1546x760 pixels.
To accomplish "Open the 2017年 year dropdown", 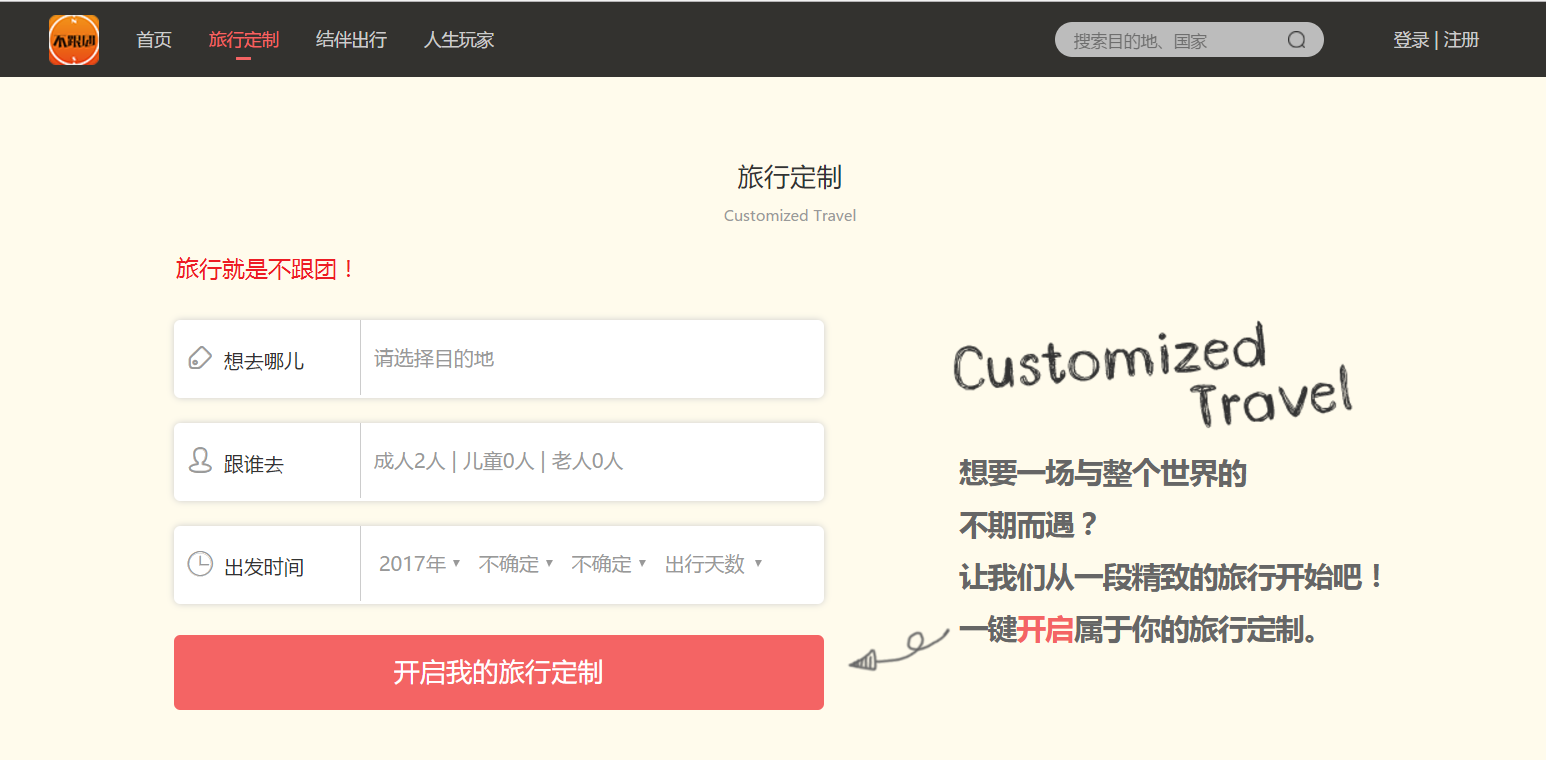I will [419, 564].
